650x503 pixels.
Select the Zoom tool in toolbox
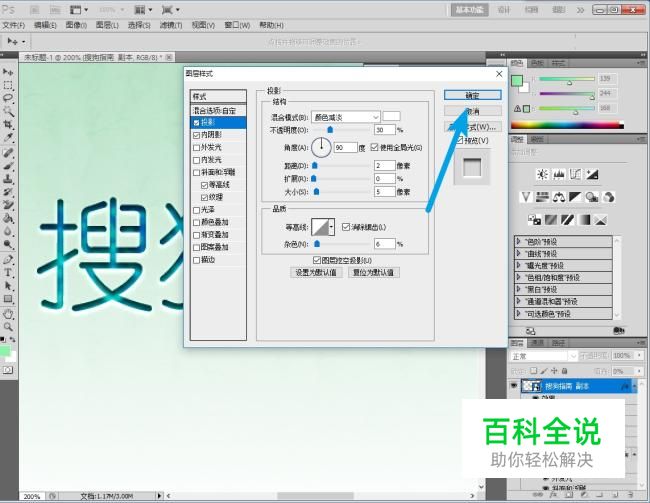click(x=8, y=327)
